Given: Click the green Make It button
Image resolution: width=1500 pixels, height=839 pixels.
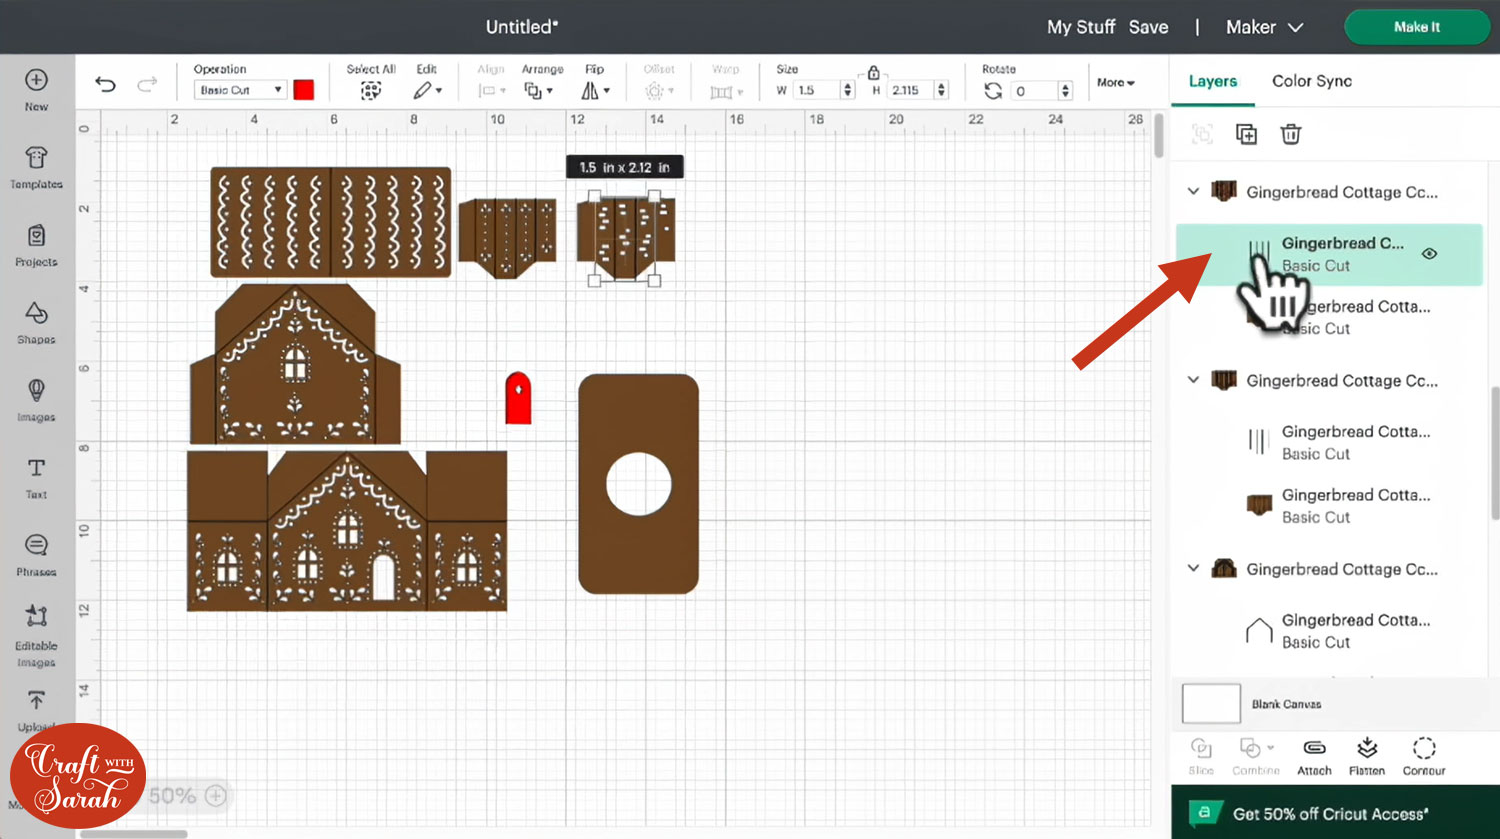Looking at the screenshot, I should [x=1416, y=27].
